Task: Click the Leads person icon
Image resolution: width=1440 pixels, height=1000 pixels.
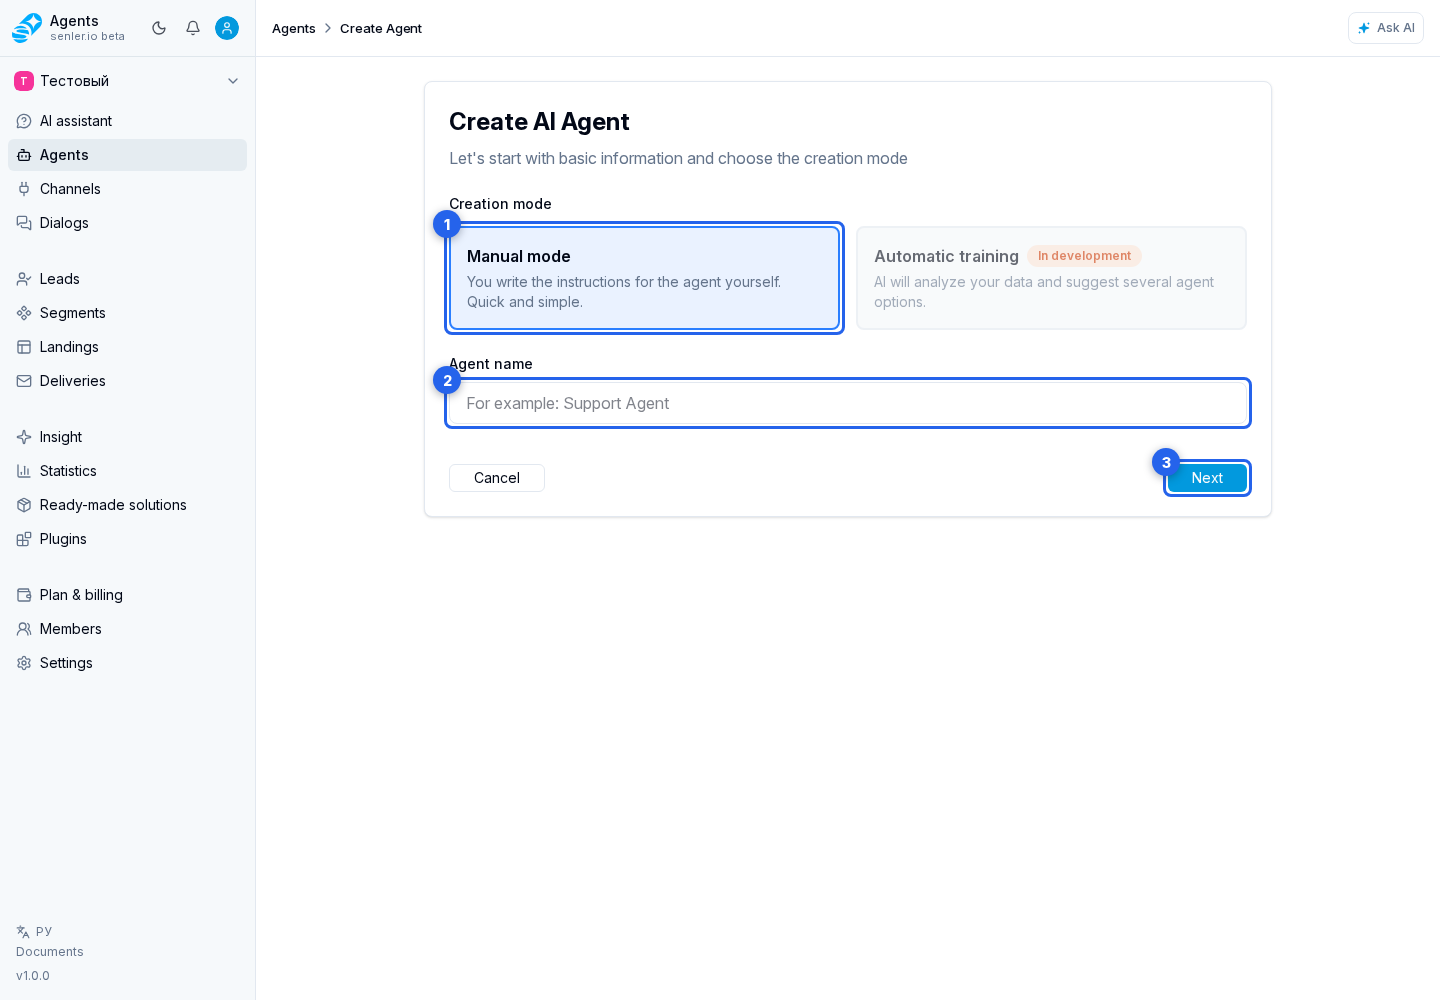Action: point(24,279)
